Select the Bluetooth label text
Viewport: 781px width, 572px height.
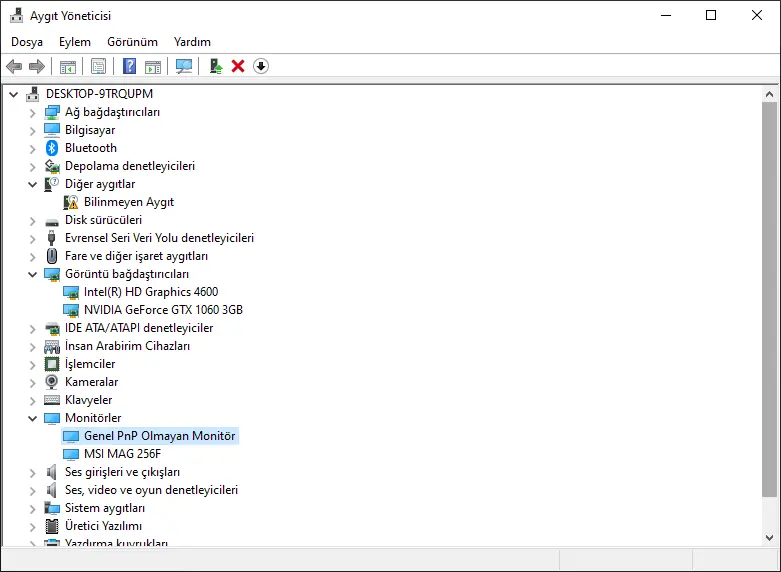[x=91, y=148]
